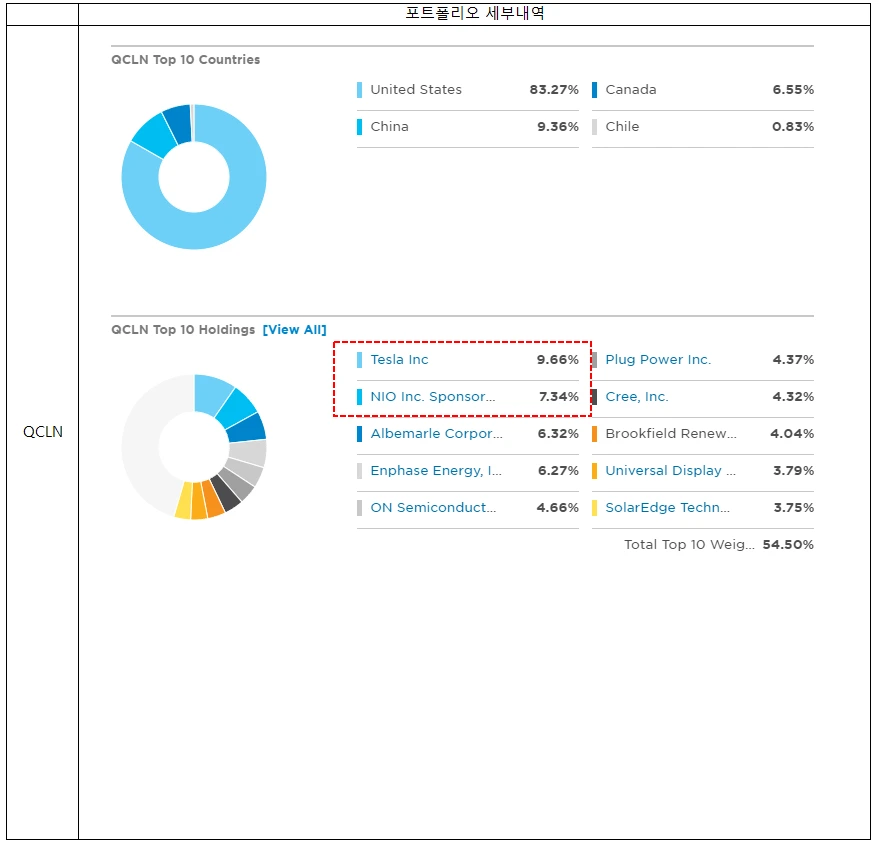This screenshot has height=846, width=879.
Task: Click the Total Top 10 54.50% value
Action: pos(788,544)
